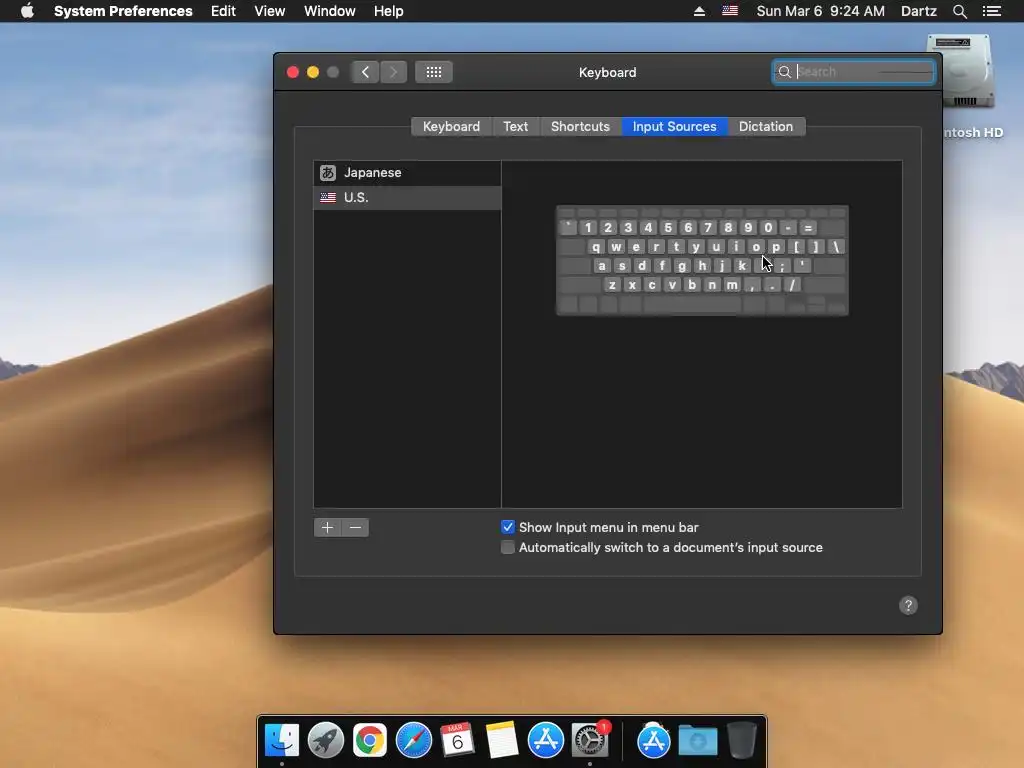
Task: Open Launchpad rocket from the Dock
Action: (x=325, y=740)
